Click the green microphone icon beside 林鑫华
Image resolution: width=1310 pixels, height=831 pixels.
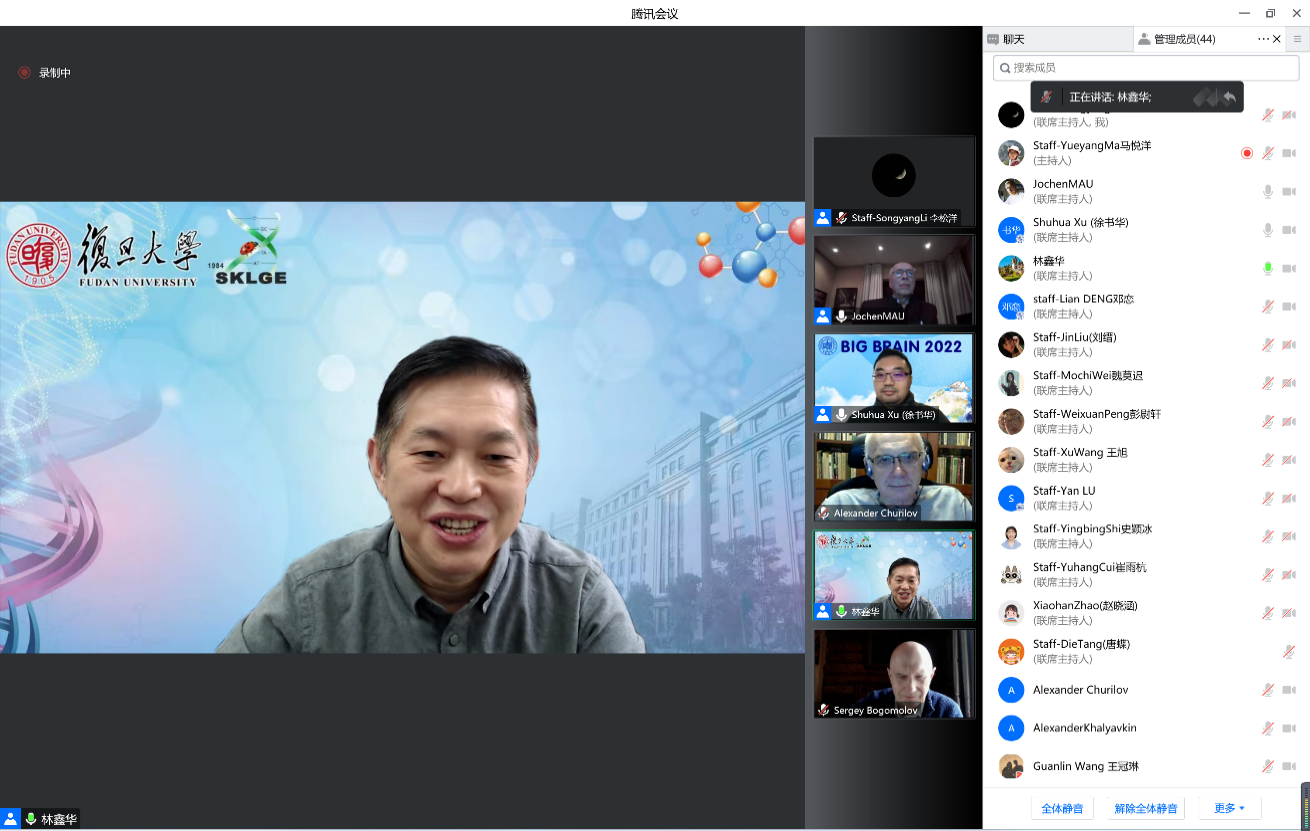pos(1268,268)
